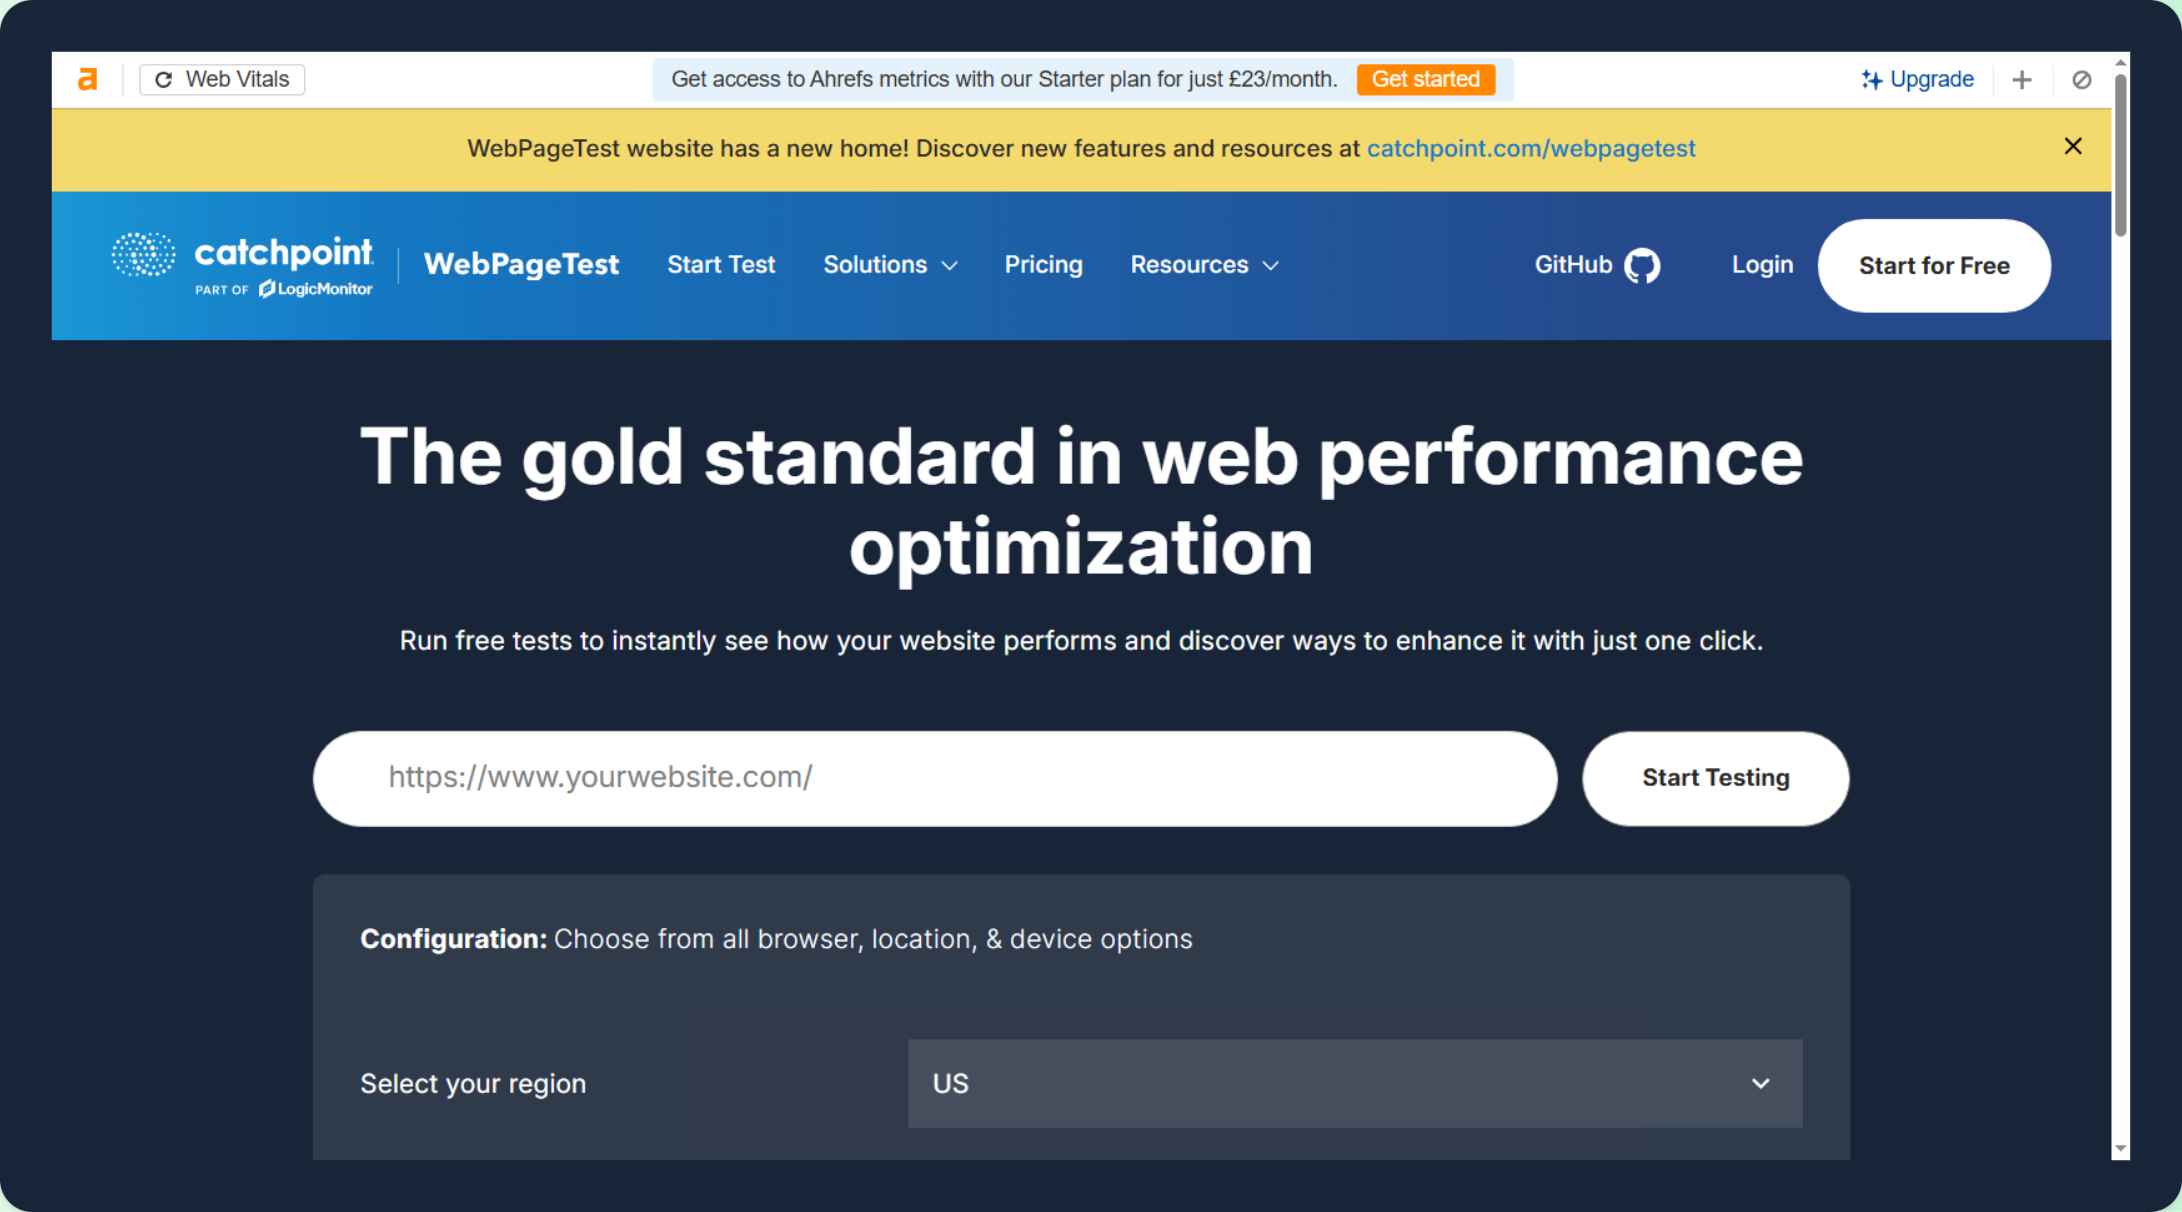The height and width of the screenshot is (1212, 2182).
Task: Click the plus icon in Ahrefs toolbar
Action: click(x=2021, y=80)
